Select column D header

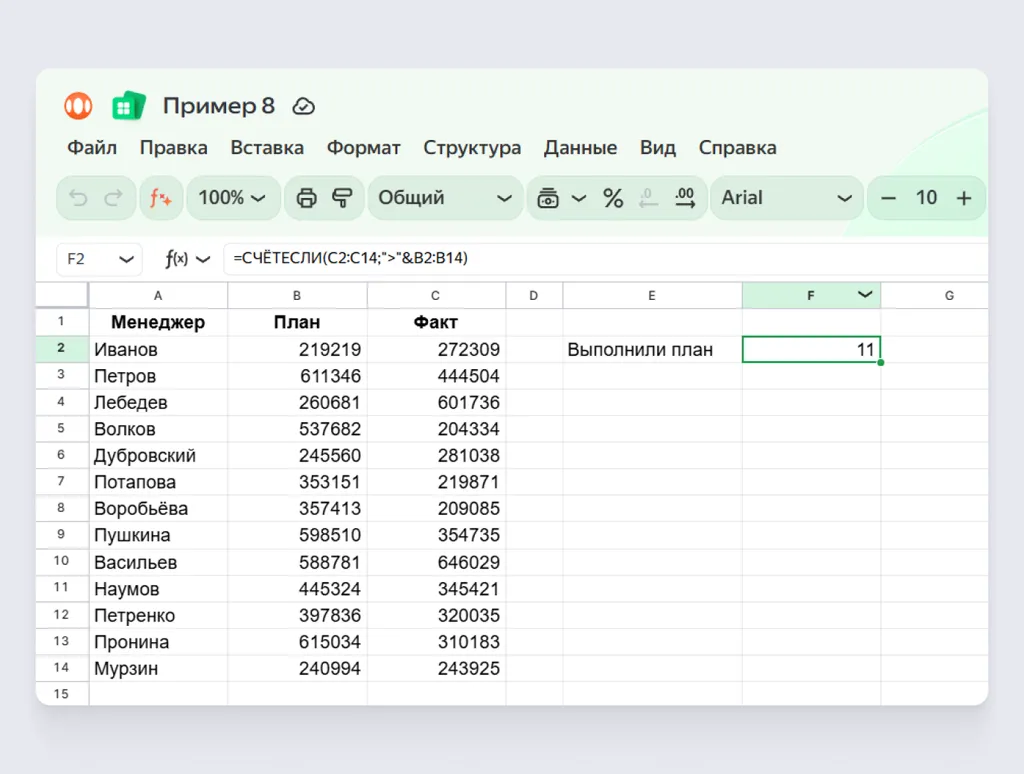pos(534,295)
